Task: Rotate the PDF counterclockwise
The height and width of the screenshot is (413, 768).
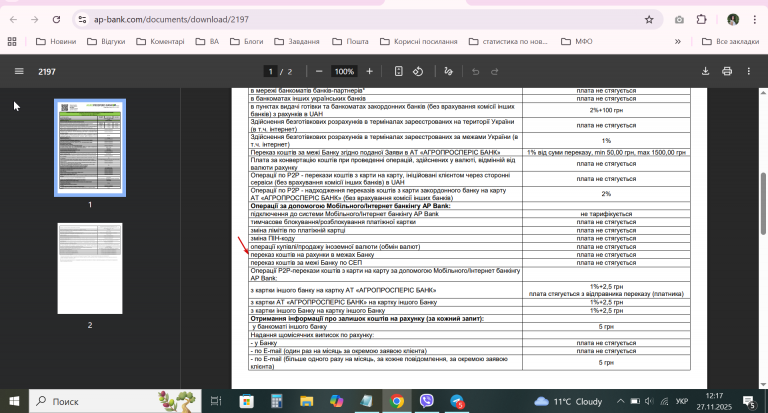Action: click(x=418, y=72)
